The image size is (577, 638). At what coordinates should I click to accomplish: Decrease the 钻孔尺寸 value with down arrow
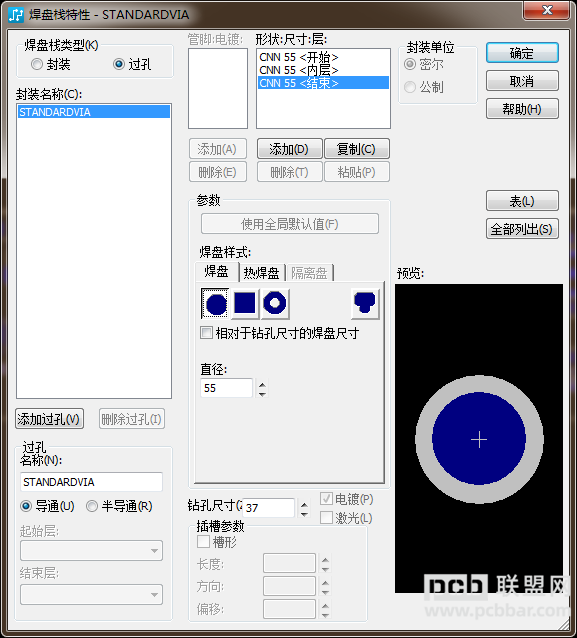tap(304, 513)
